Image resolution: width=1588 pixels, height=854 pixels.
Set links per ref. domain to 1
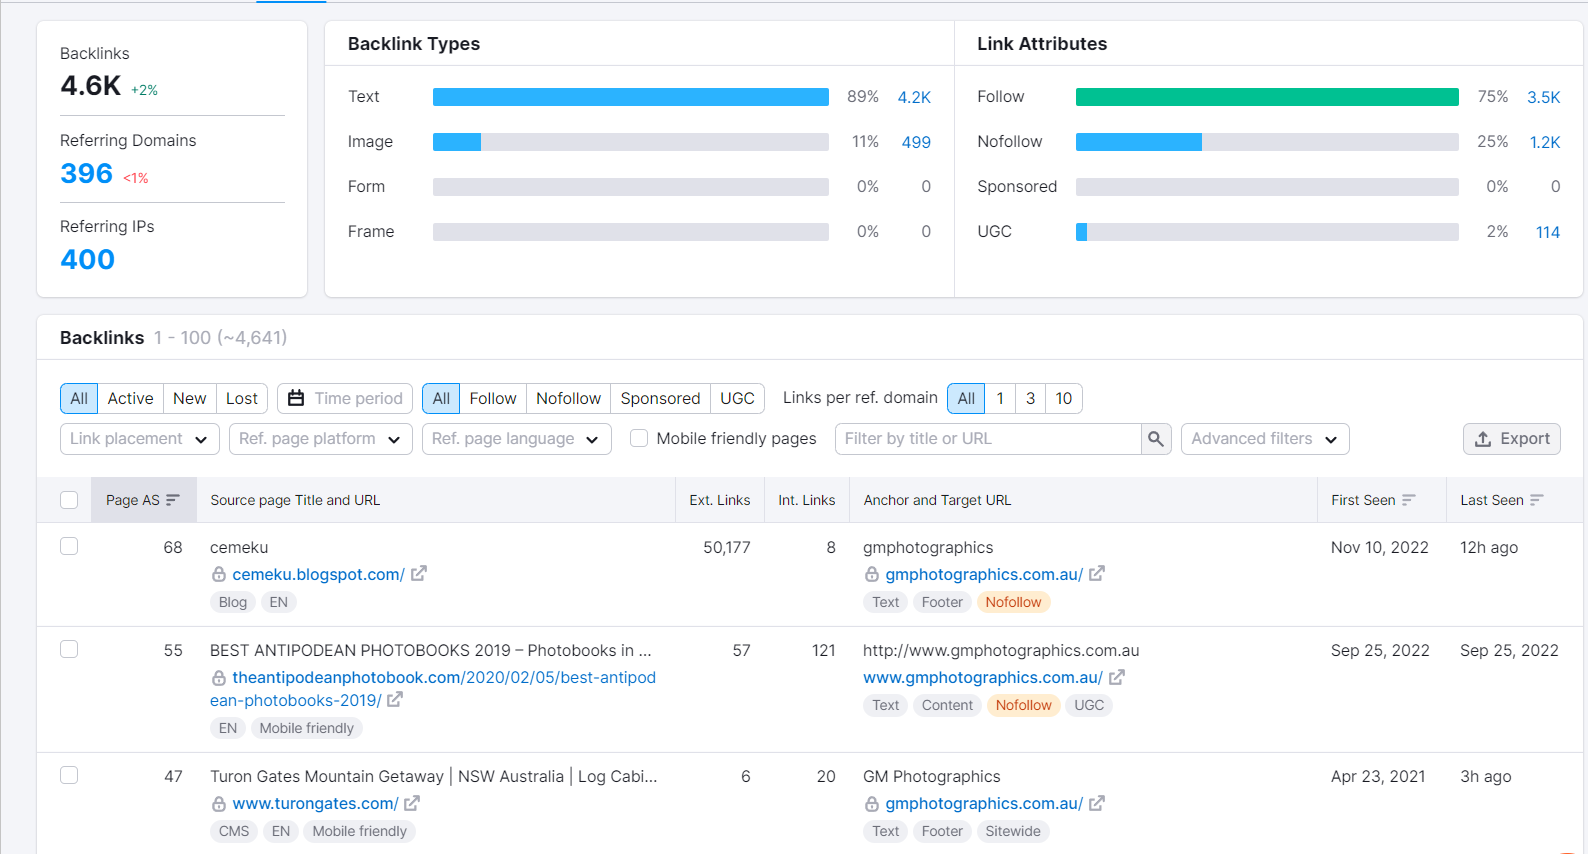(1000, 398)
